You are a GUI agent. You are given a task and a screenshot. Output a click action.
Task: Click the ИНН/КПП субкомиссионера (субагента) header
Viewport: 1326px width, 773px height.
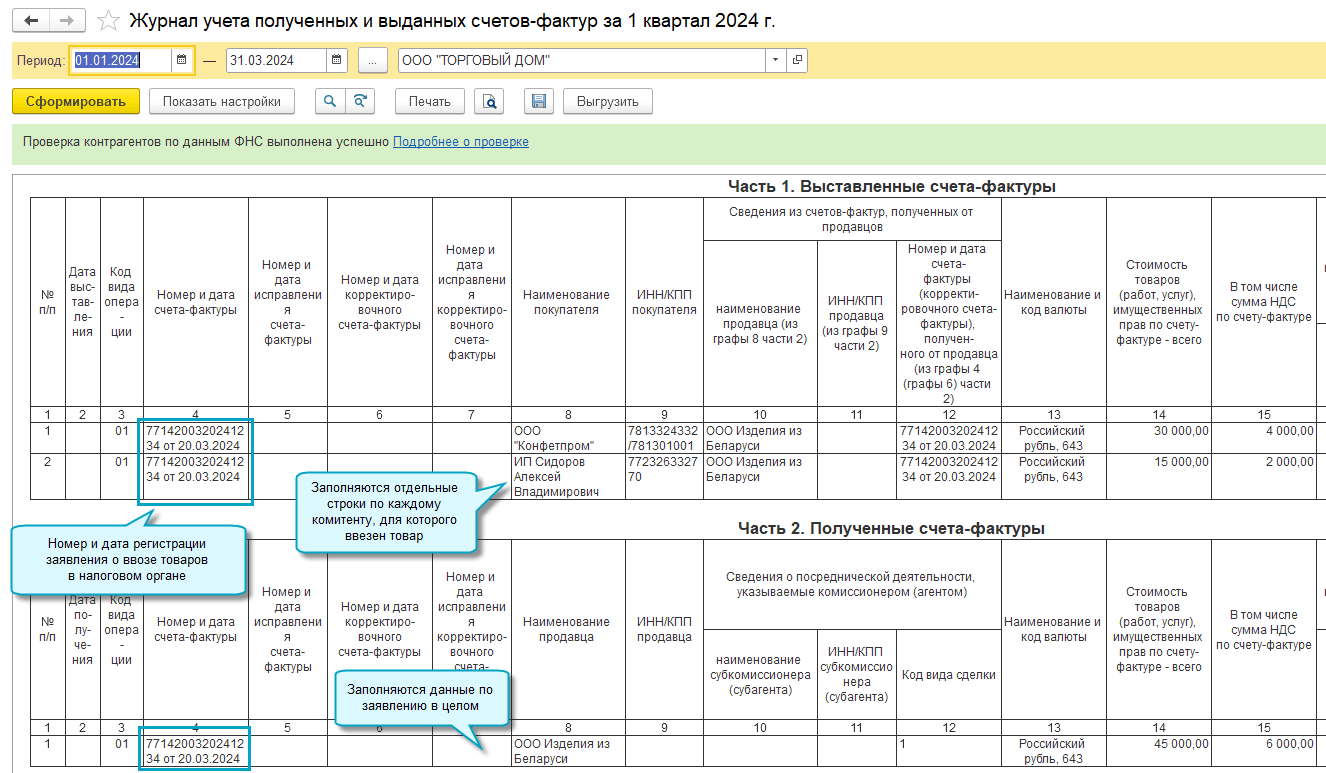857,674
